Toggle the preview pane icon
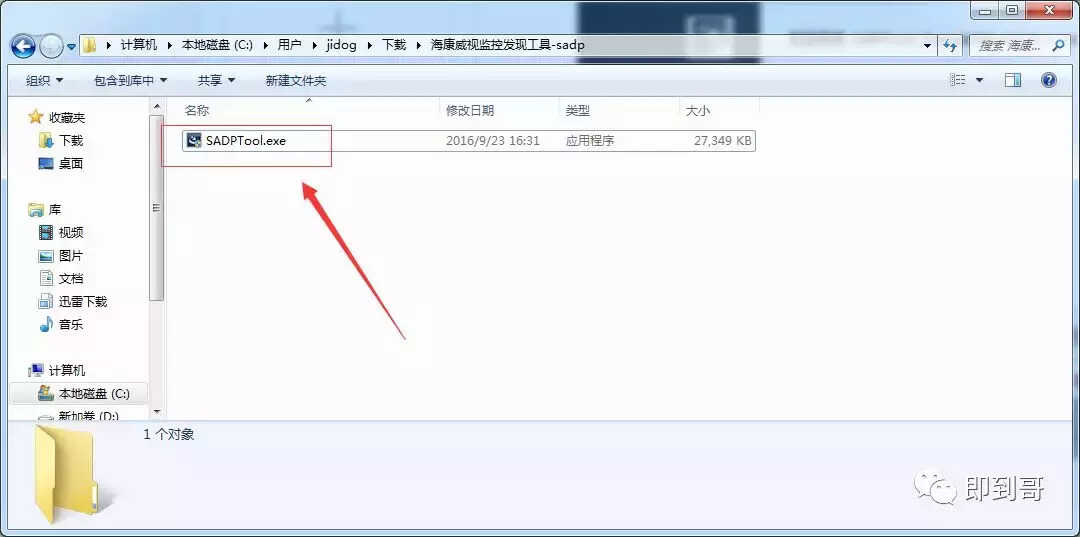Image resolution: width=1080 pixels, height=537 pixels. [1012, 81]
